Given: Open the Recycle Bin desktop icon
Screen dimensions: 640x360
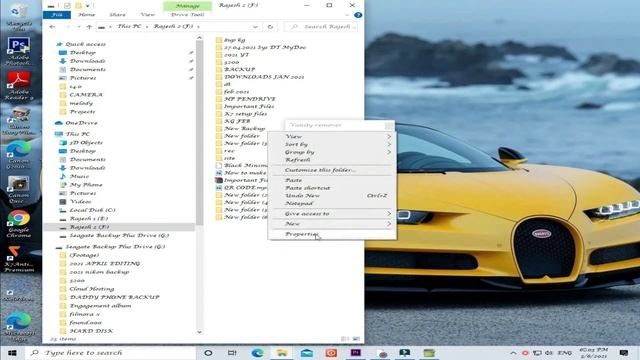Looking at the screenshot, I should tap(19, 16).
